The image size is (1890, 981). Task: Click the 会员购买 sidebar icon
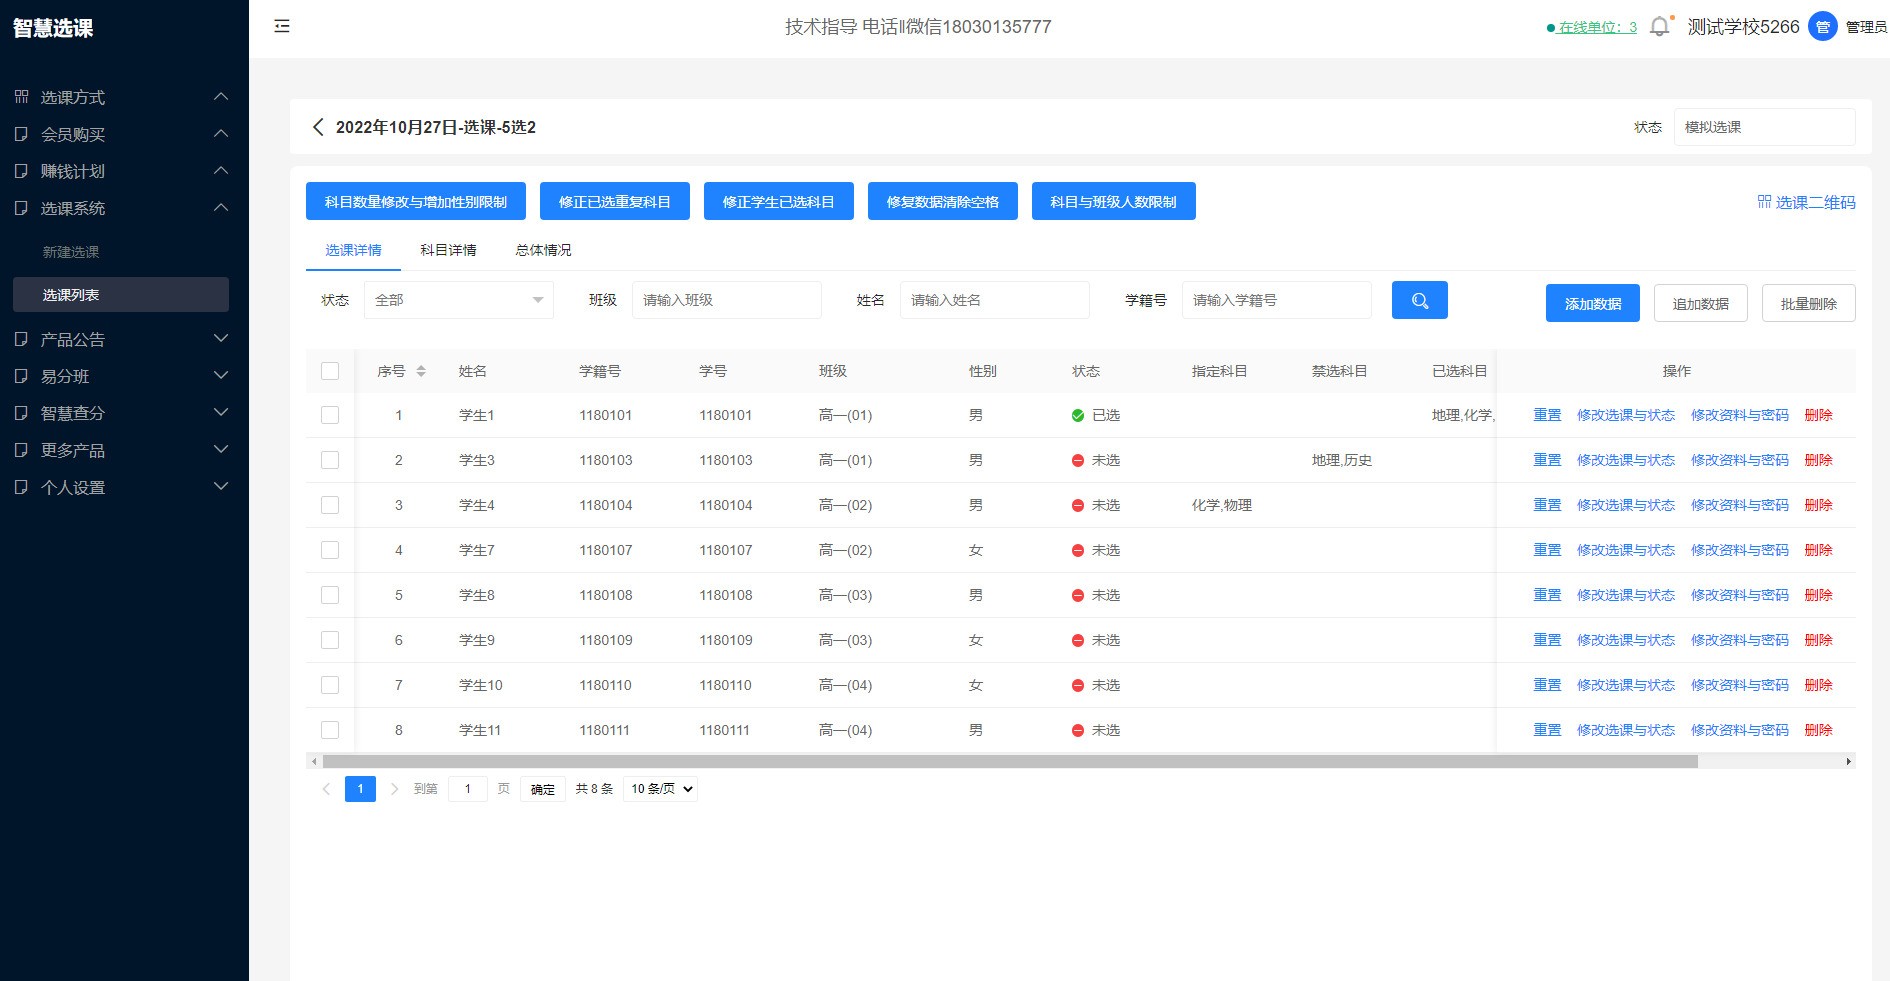click(x=21, y=134)
